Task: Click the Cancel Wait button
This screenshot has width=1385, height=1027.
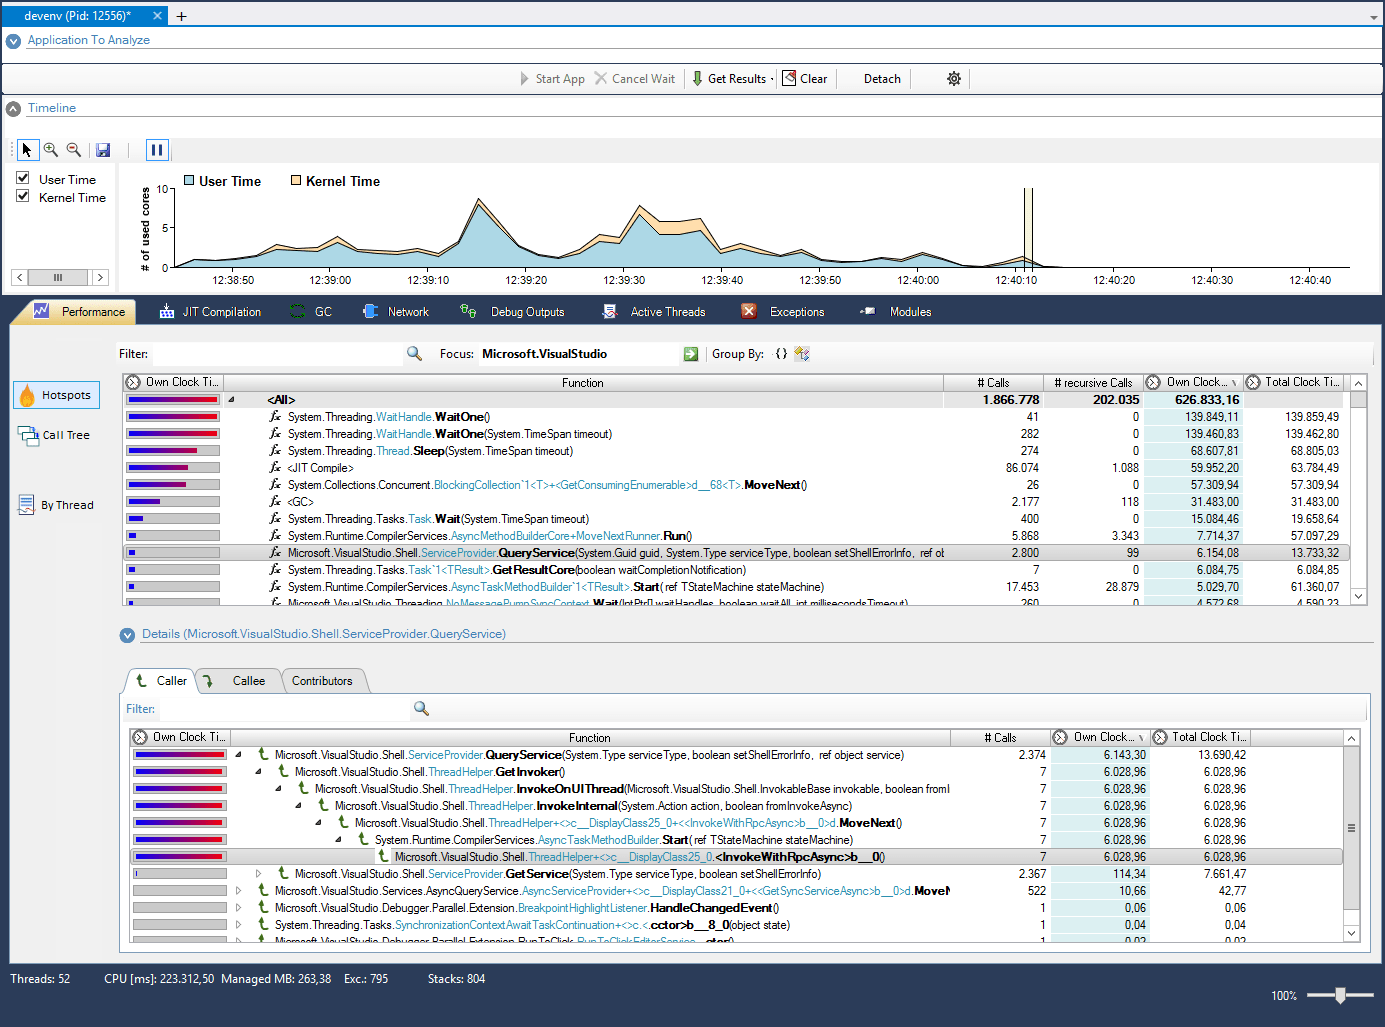Action: pos(635,79)
